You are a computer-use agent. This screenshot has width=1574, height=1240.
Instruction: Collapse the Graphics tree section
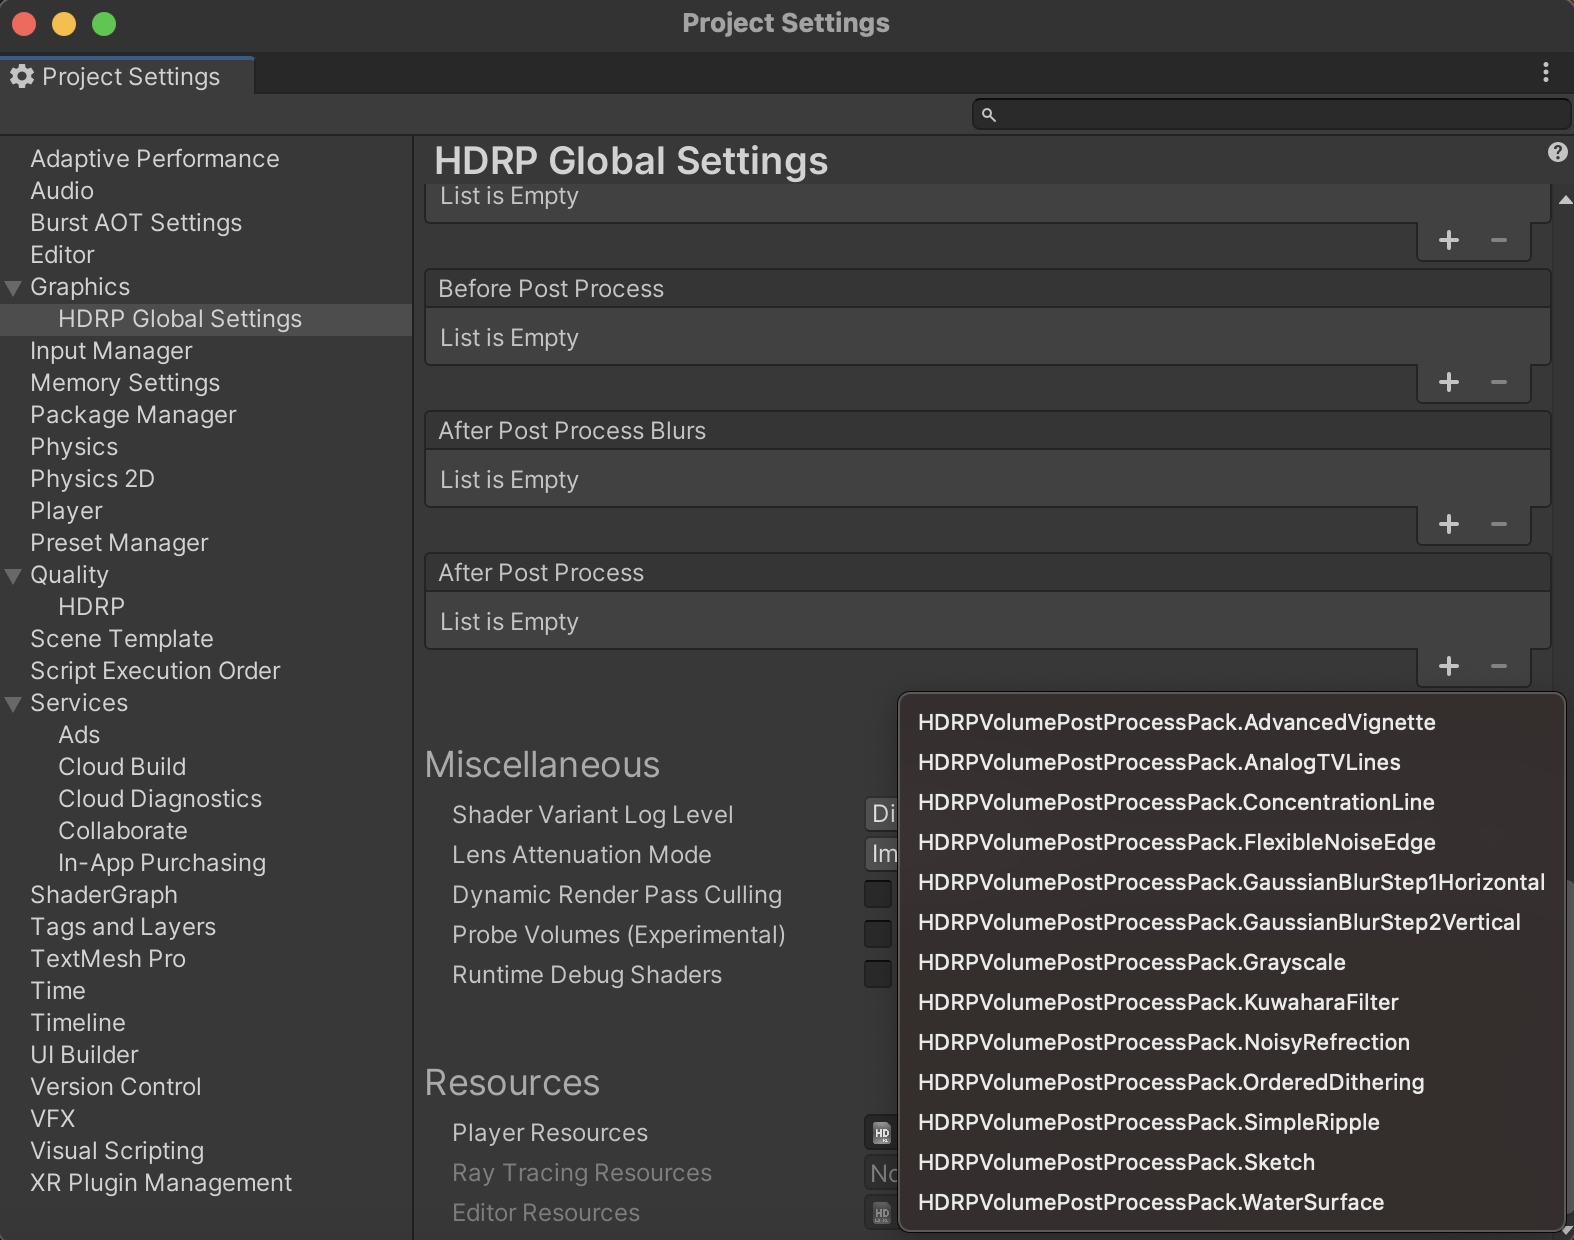(x=13, y=288)
